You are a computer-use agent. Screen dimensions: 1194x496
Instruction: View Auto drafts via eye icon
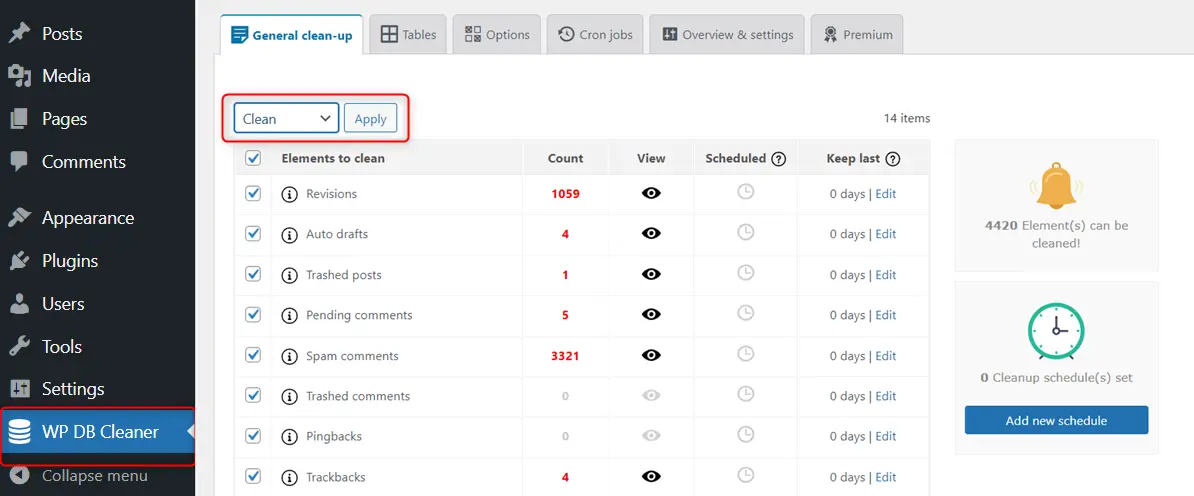(x=651, y=234)
